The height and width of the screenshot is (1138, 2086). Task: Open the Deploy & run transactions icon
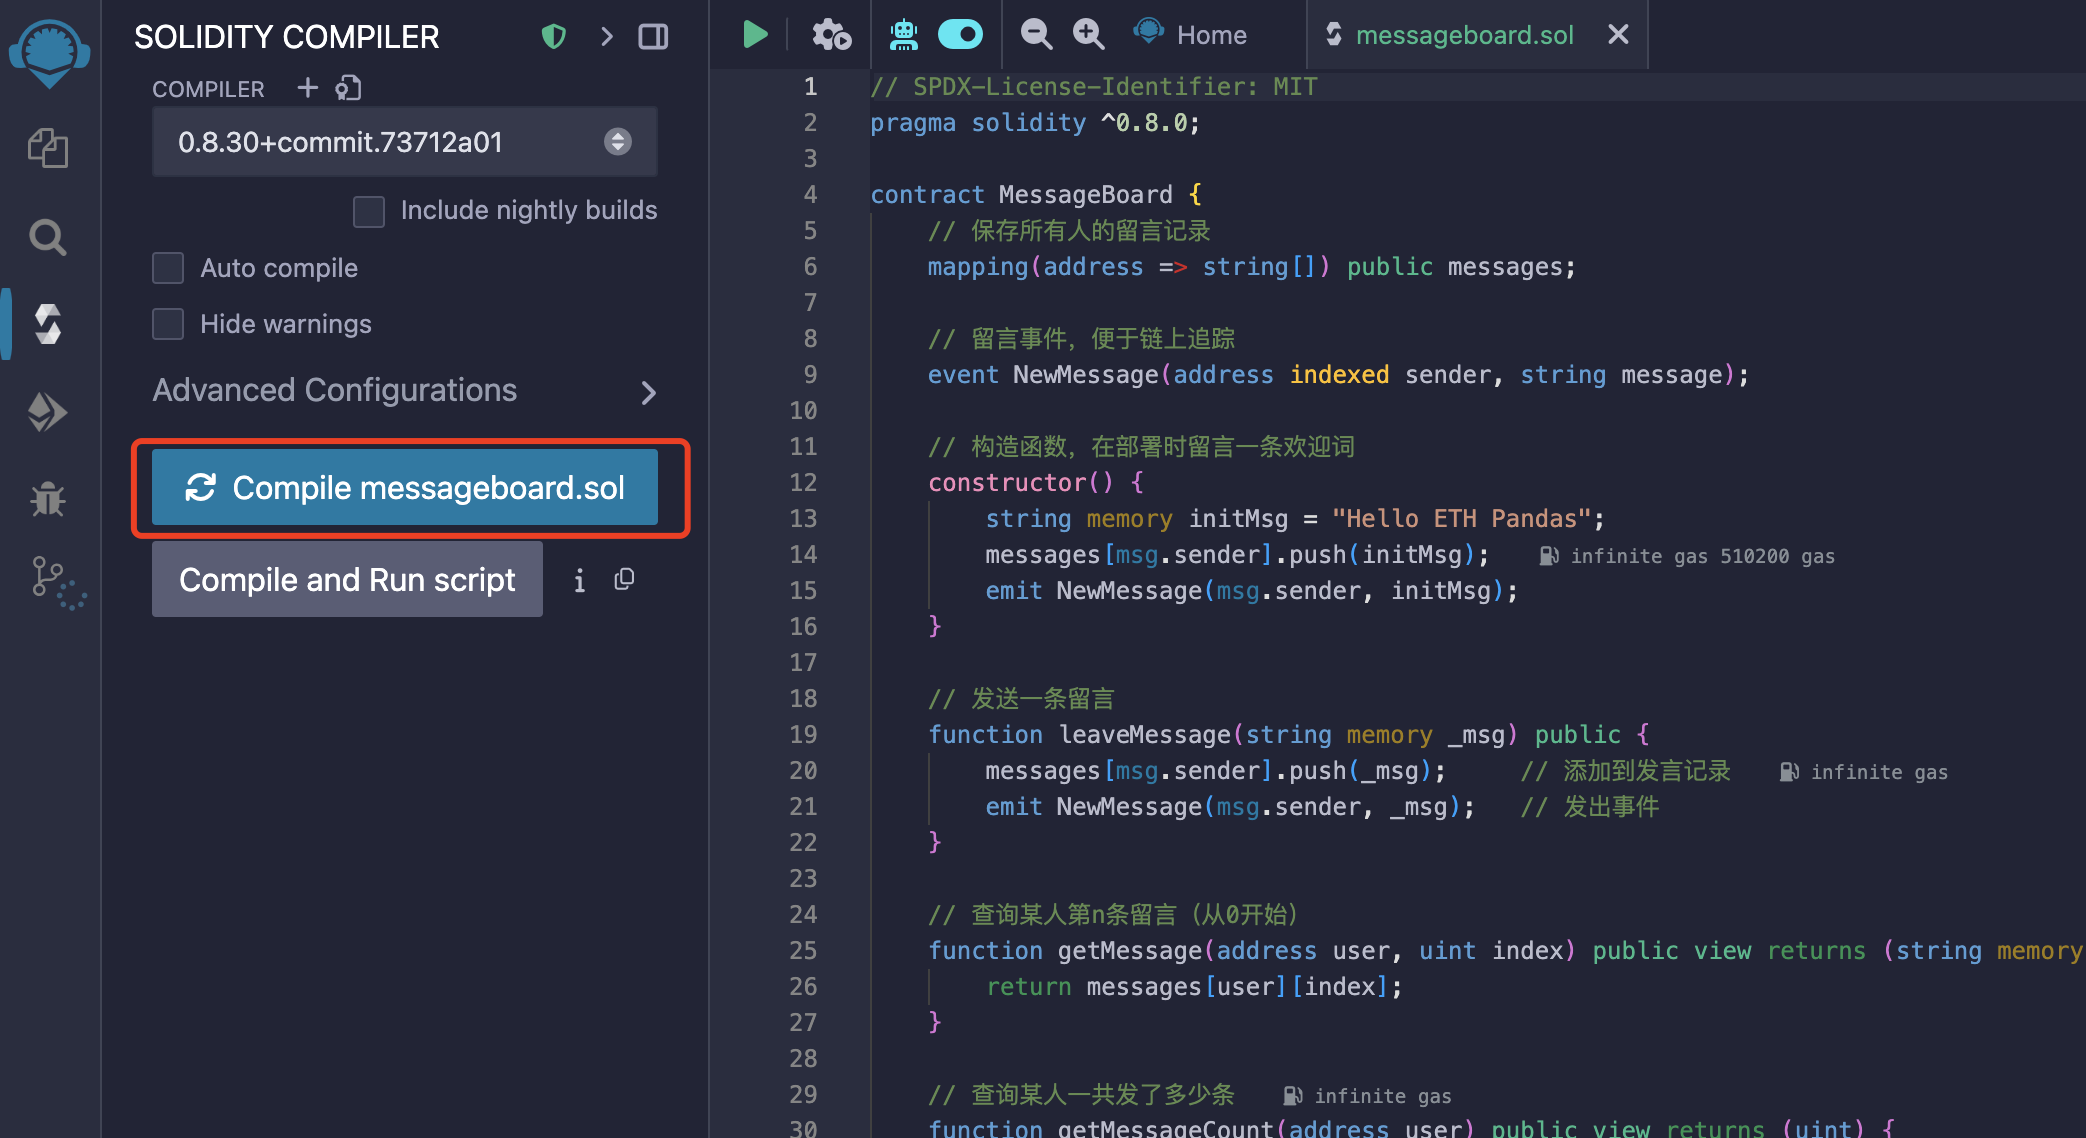(x=48, y=411)
